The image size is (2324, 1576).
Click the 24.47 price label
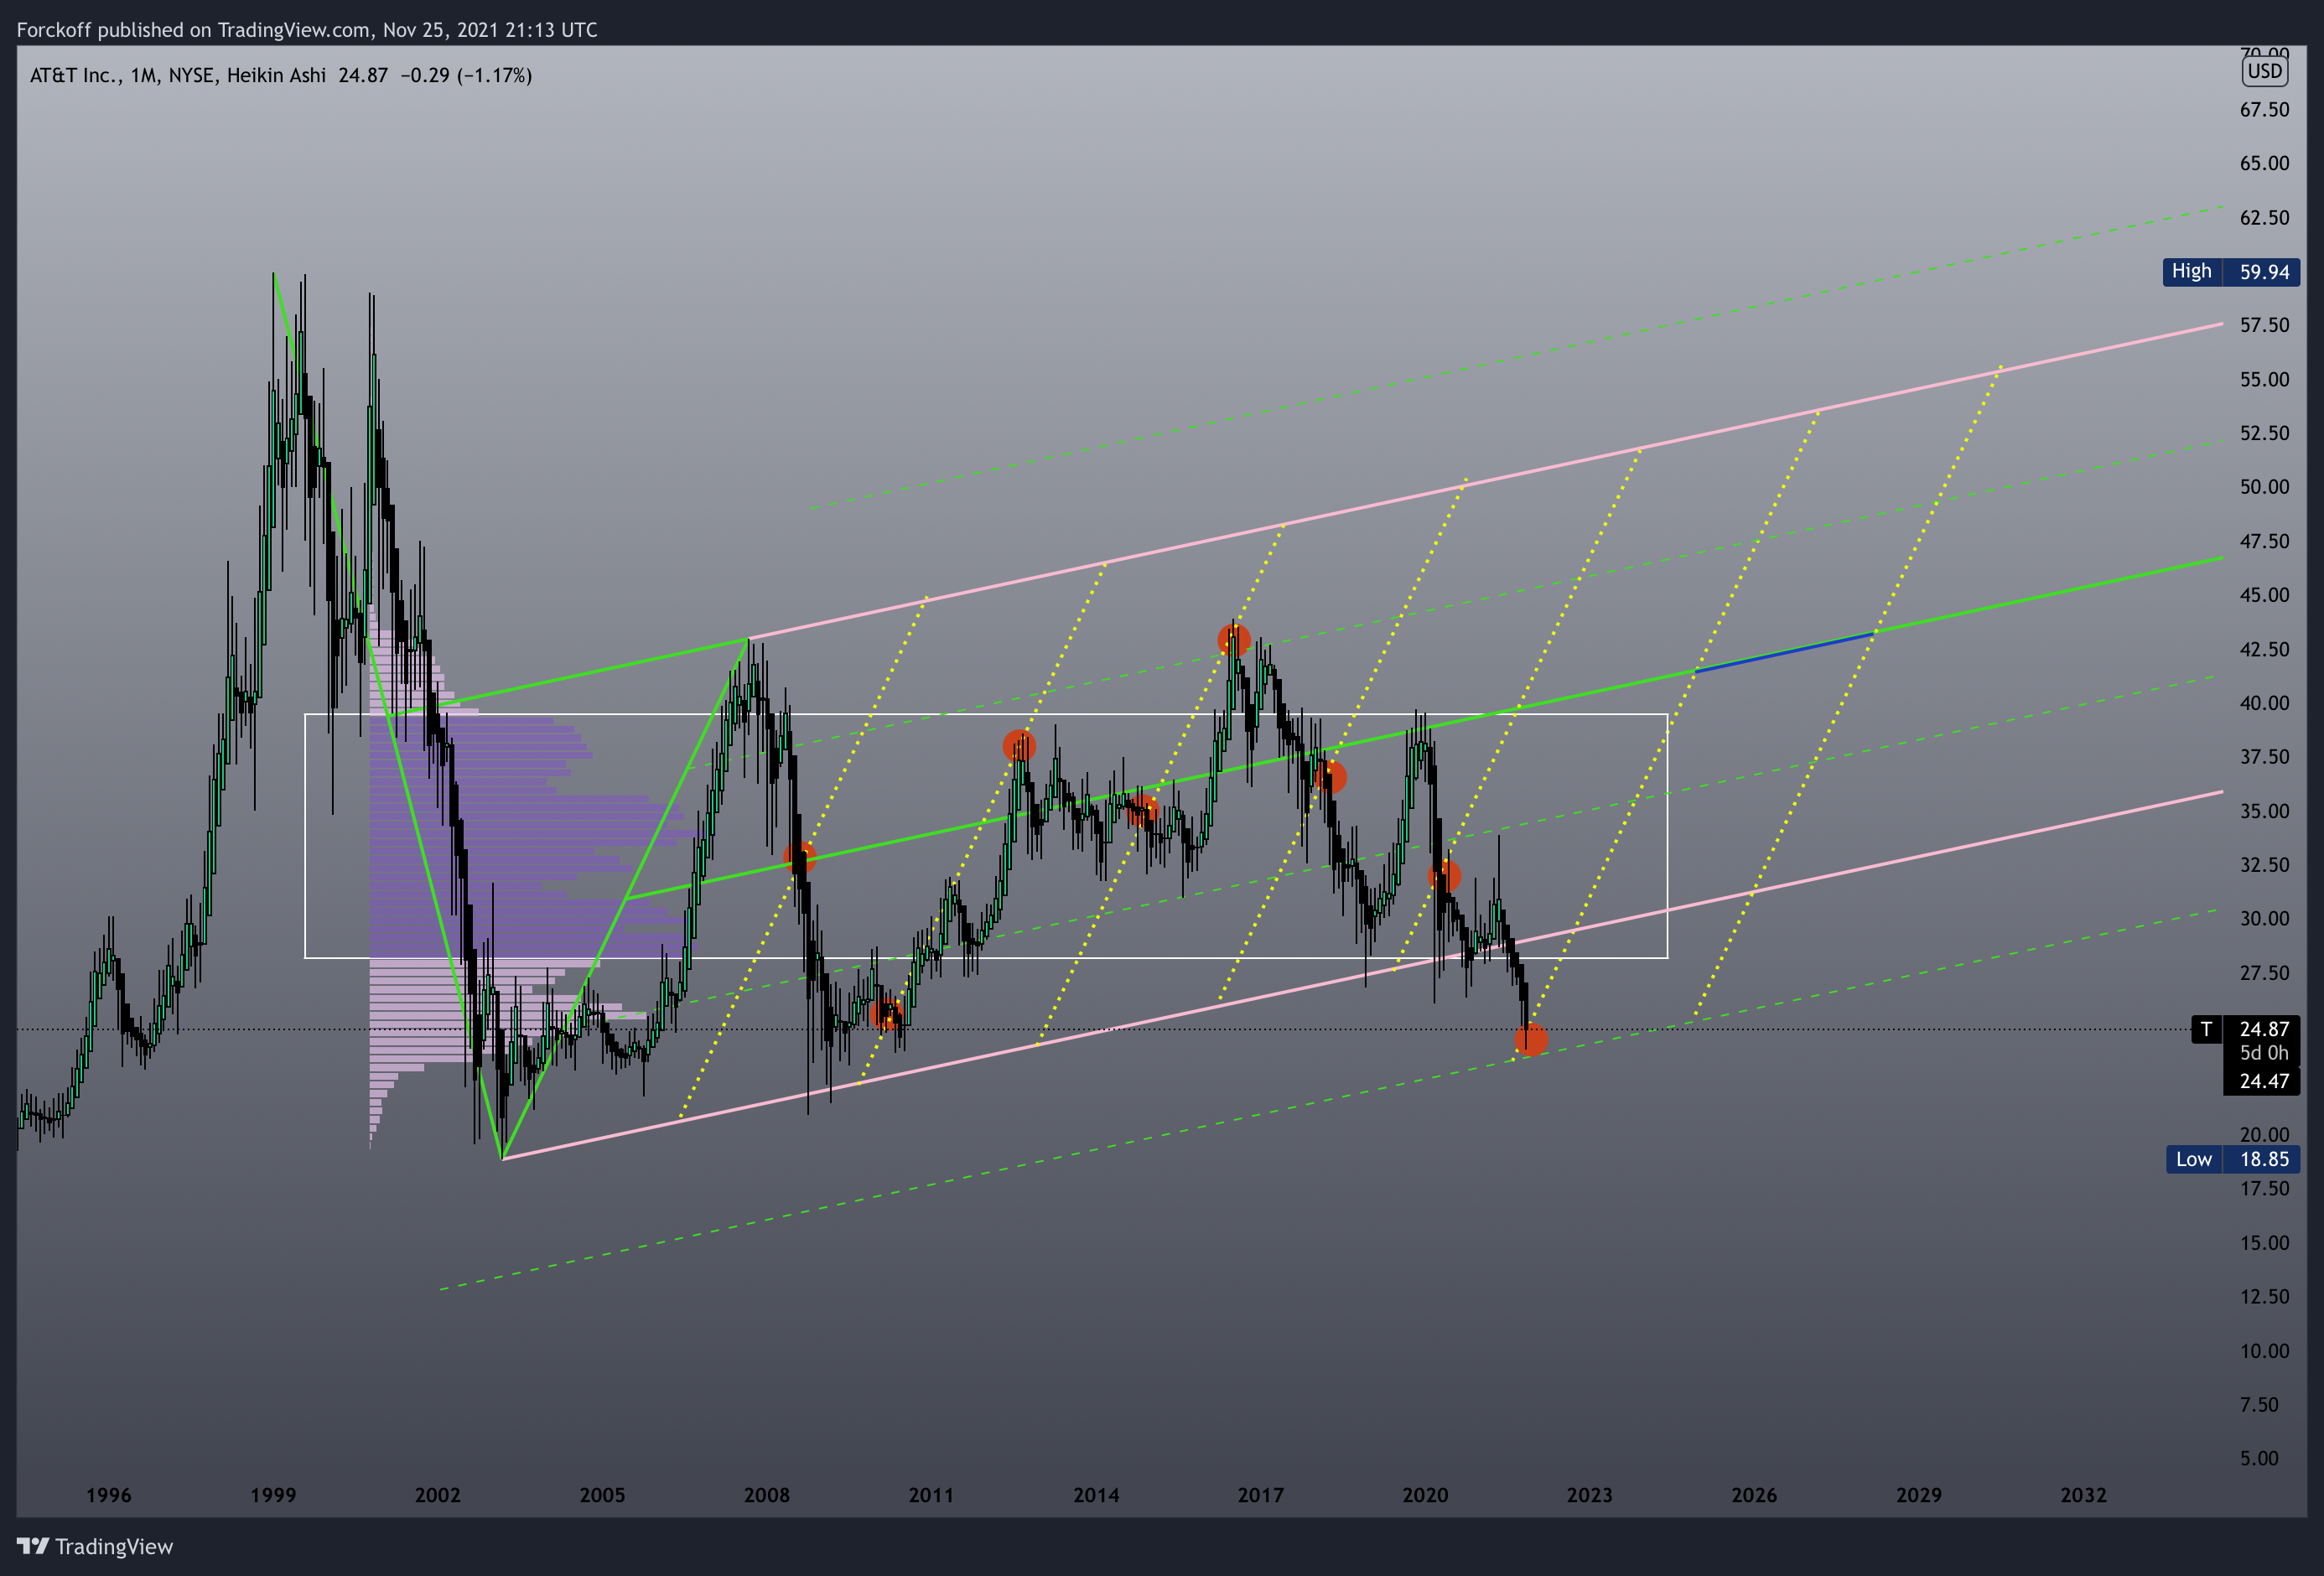coord(2264,1081)
